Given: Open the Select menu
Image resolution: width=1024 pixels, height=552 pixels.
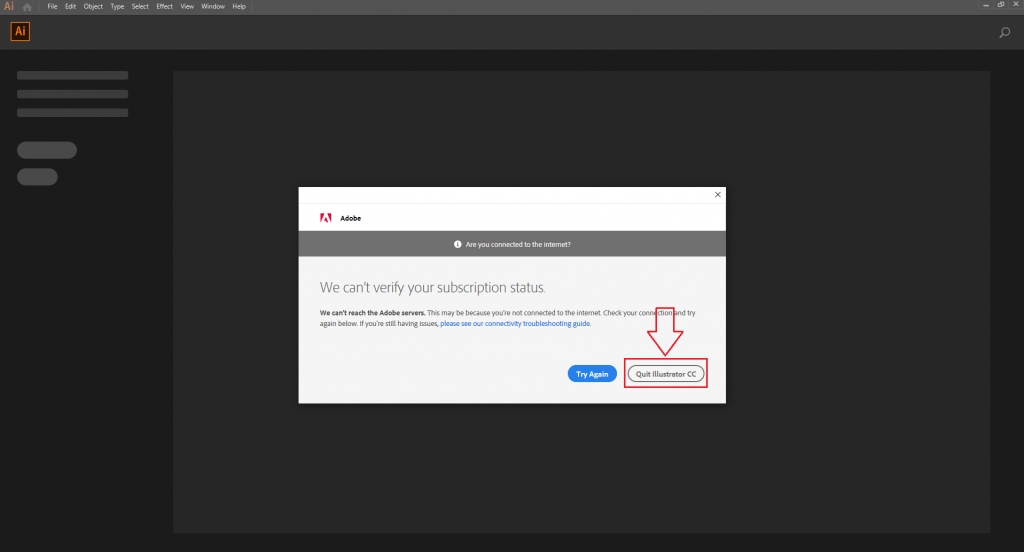Looking at the screenshot, I should point(140,6).
